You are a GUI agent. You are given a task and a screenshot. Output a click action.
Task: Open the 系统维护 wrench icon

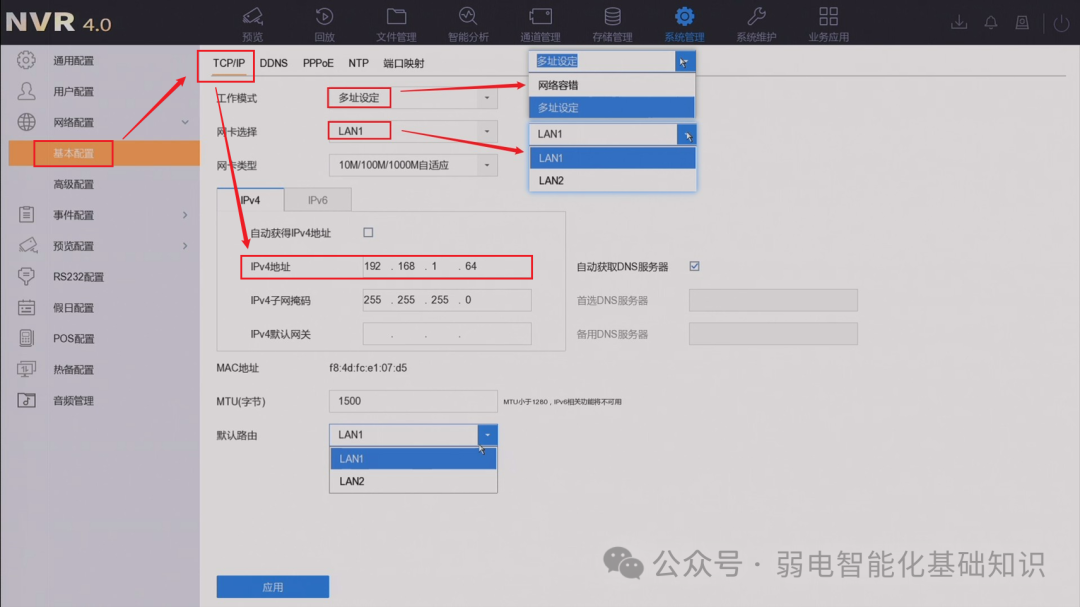coord(756,16)
